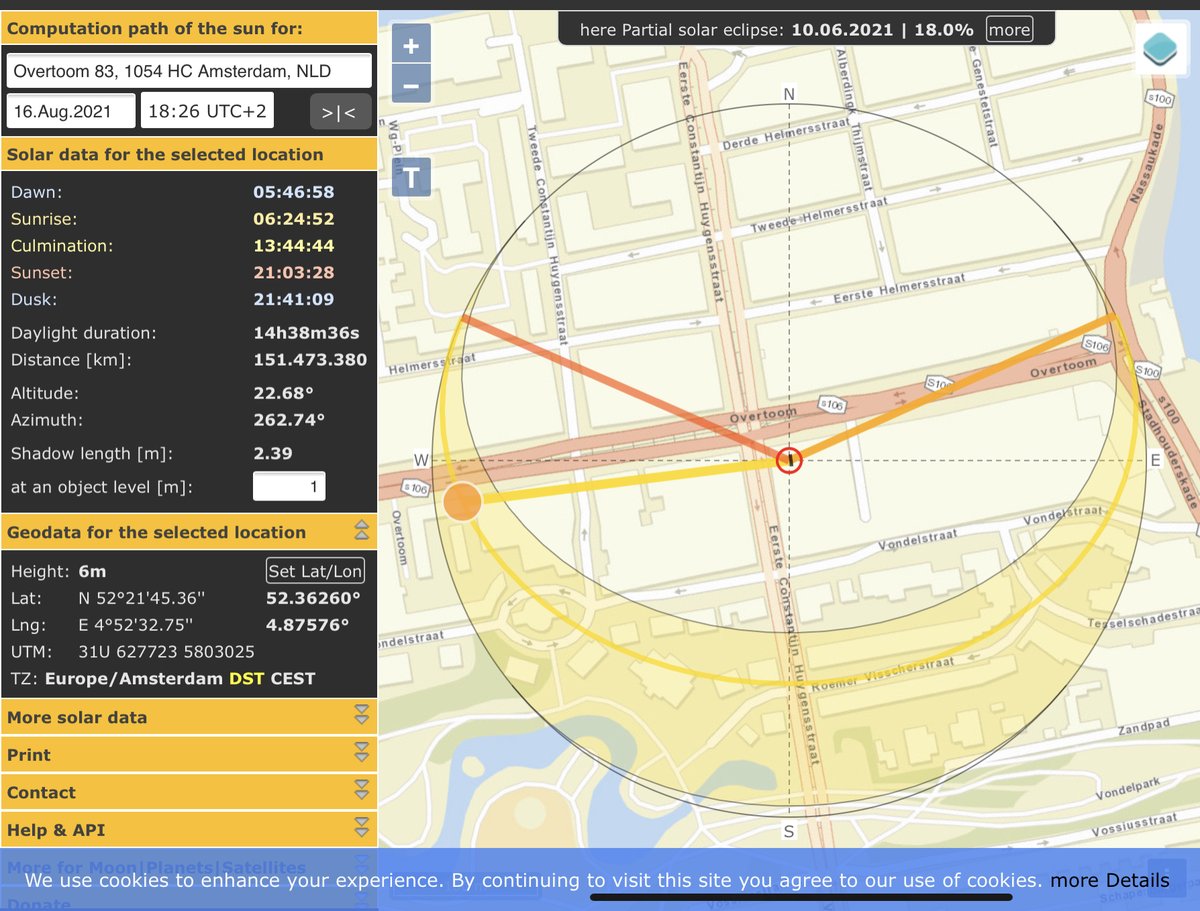The height and width of the screenshot is (911, 1200).
Task: Click the Altitude value 22.68°
Action: pos(284,393)
